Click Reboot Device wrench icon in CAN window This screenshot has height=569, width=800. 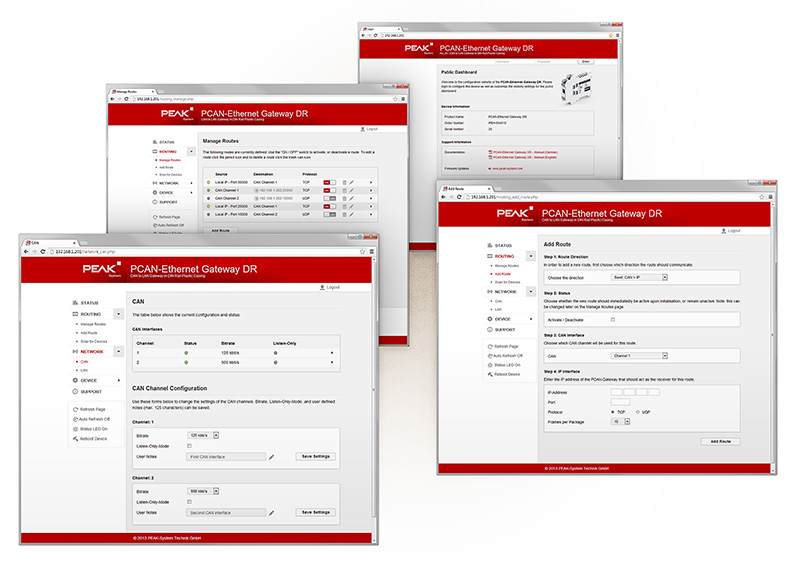coord(73,440)
